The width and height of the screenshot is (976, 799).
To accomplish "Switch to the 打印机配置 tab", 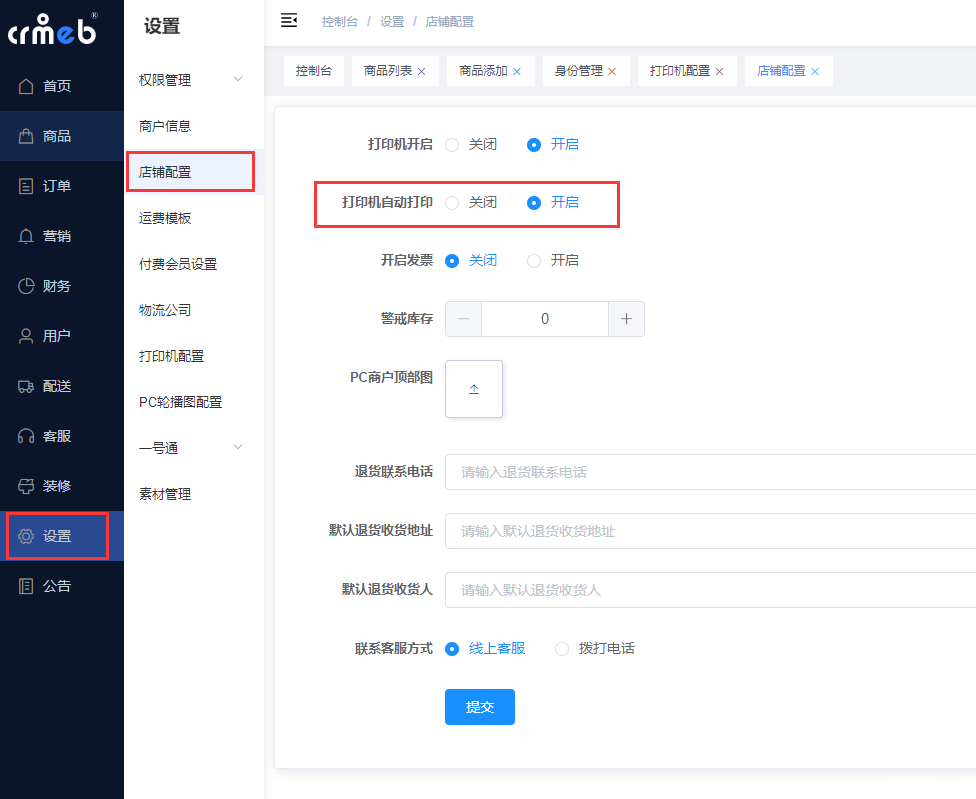I will pos(679,71).
